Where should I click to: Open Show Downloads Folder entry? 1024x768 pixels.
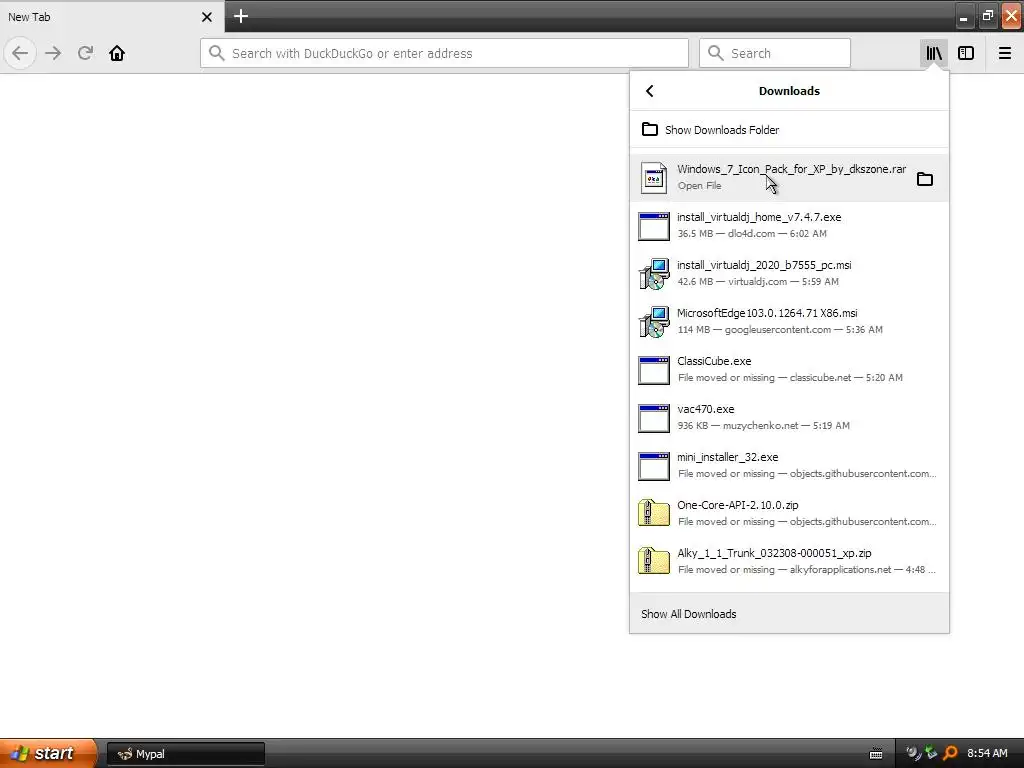[789, 129]
